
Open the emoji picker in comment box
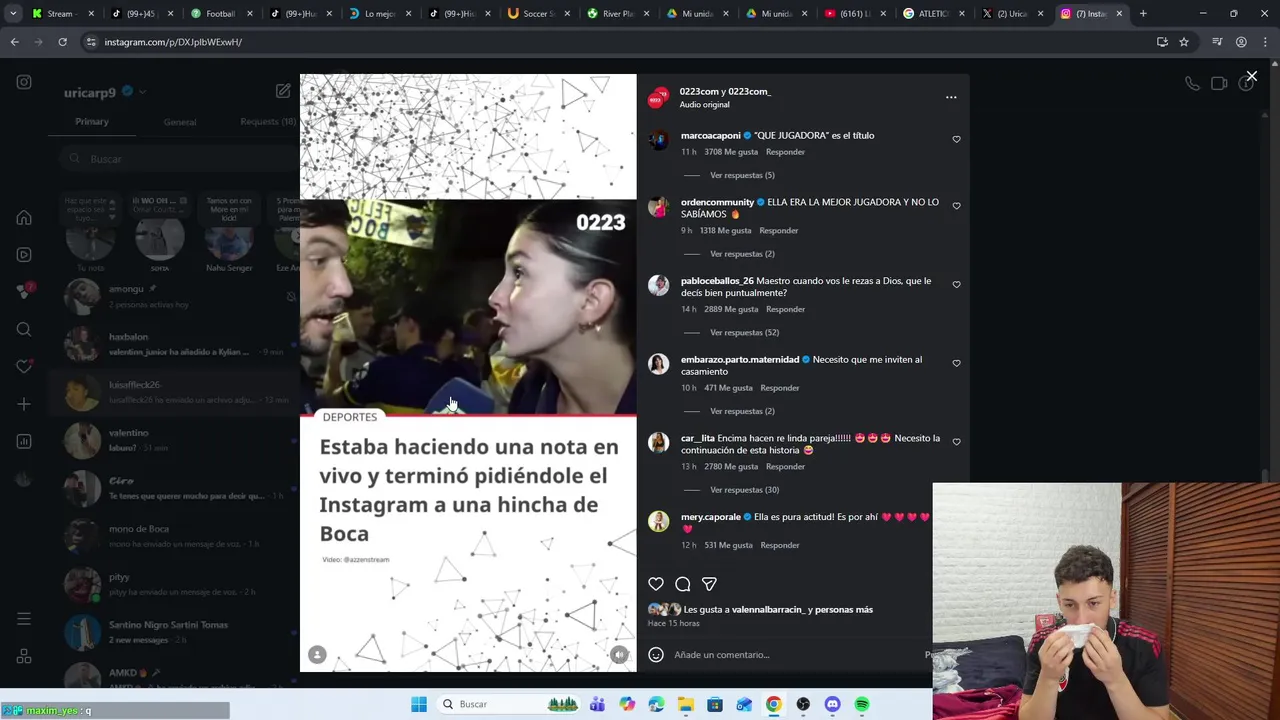tap(656, 655)
